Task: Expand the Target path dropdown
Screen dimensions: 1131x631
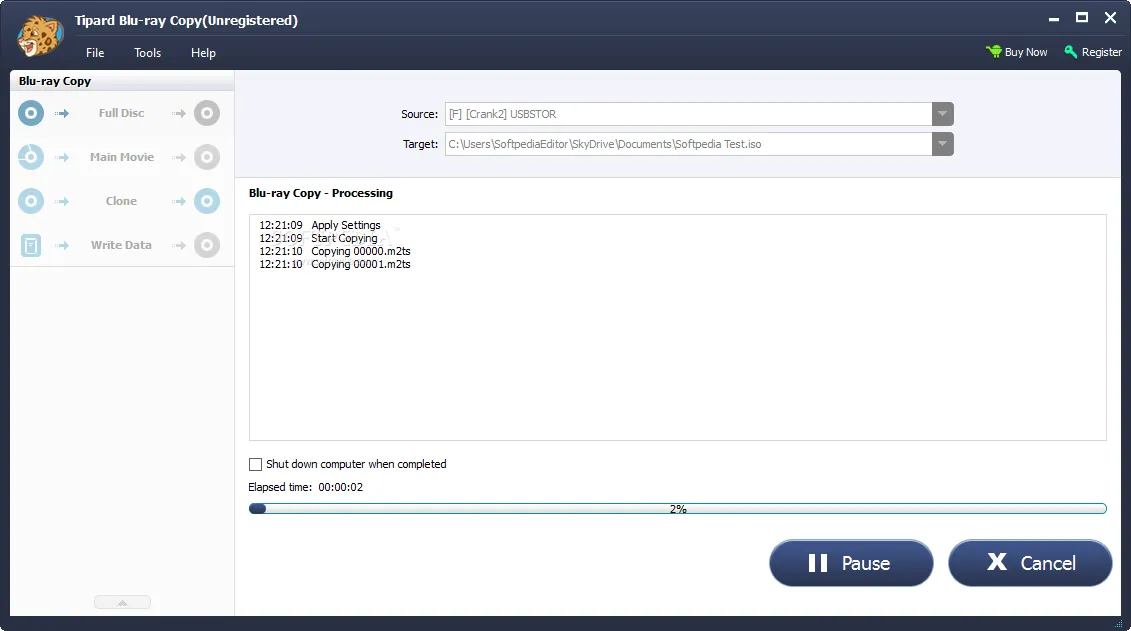Action: pyautogui.click(x=943, y=144)
